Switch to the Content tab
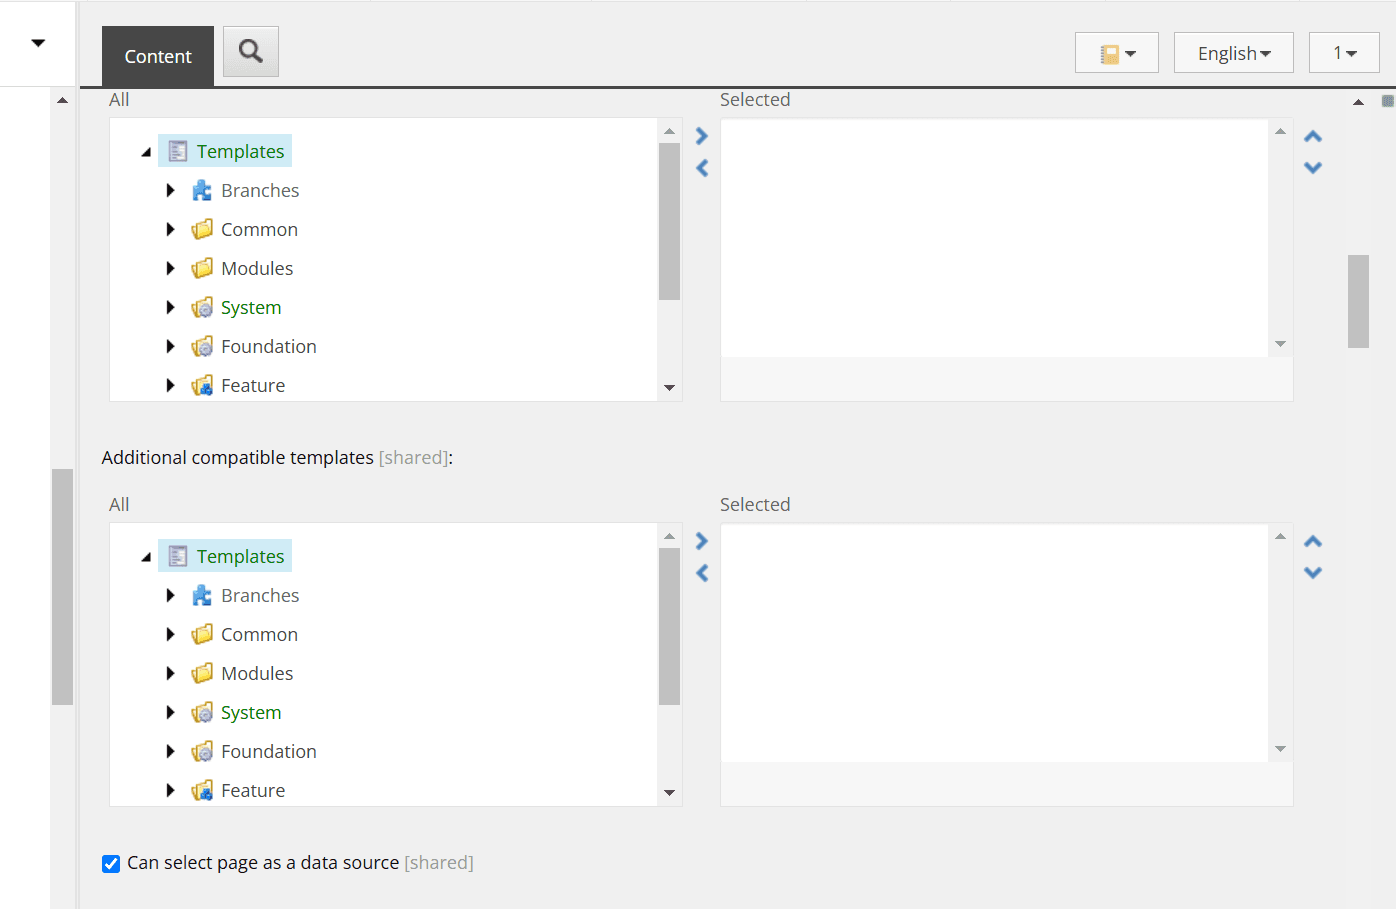This screenshot has height=909, width=1396. [x=158, y=56]
